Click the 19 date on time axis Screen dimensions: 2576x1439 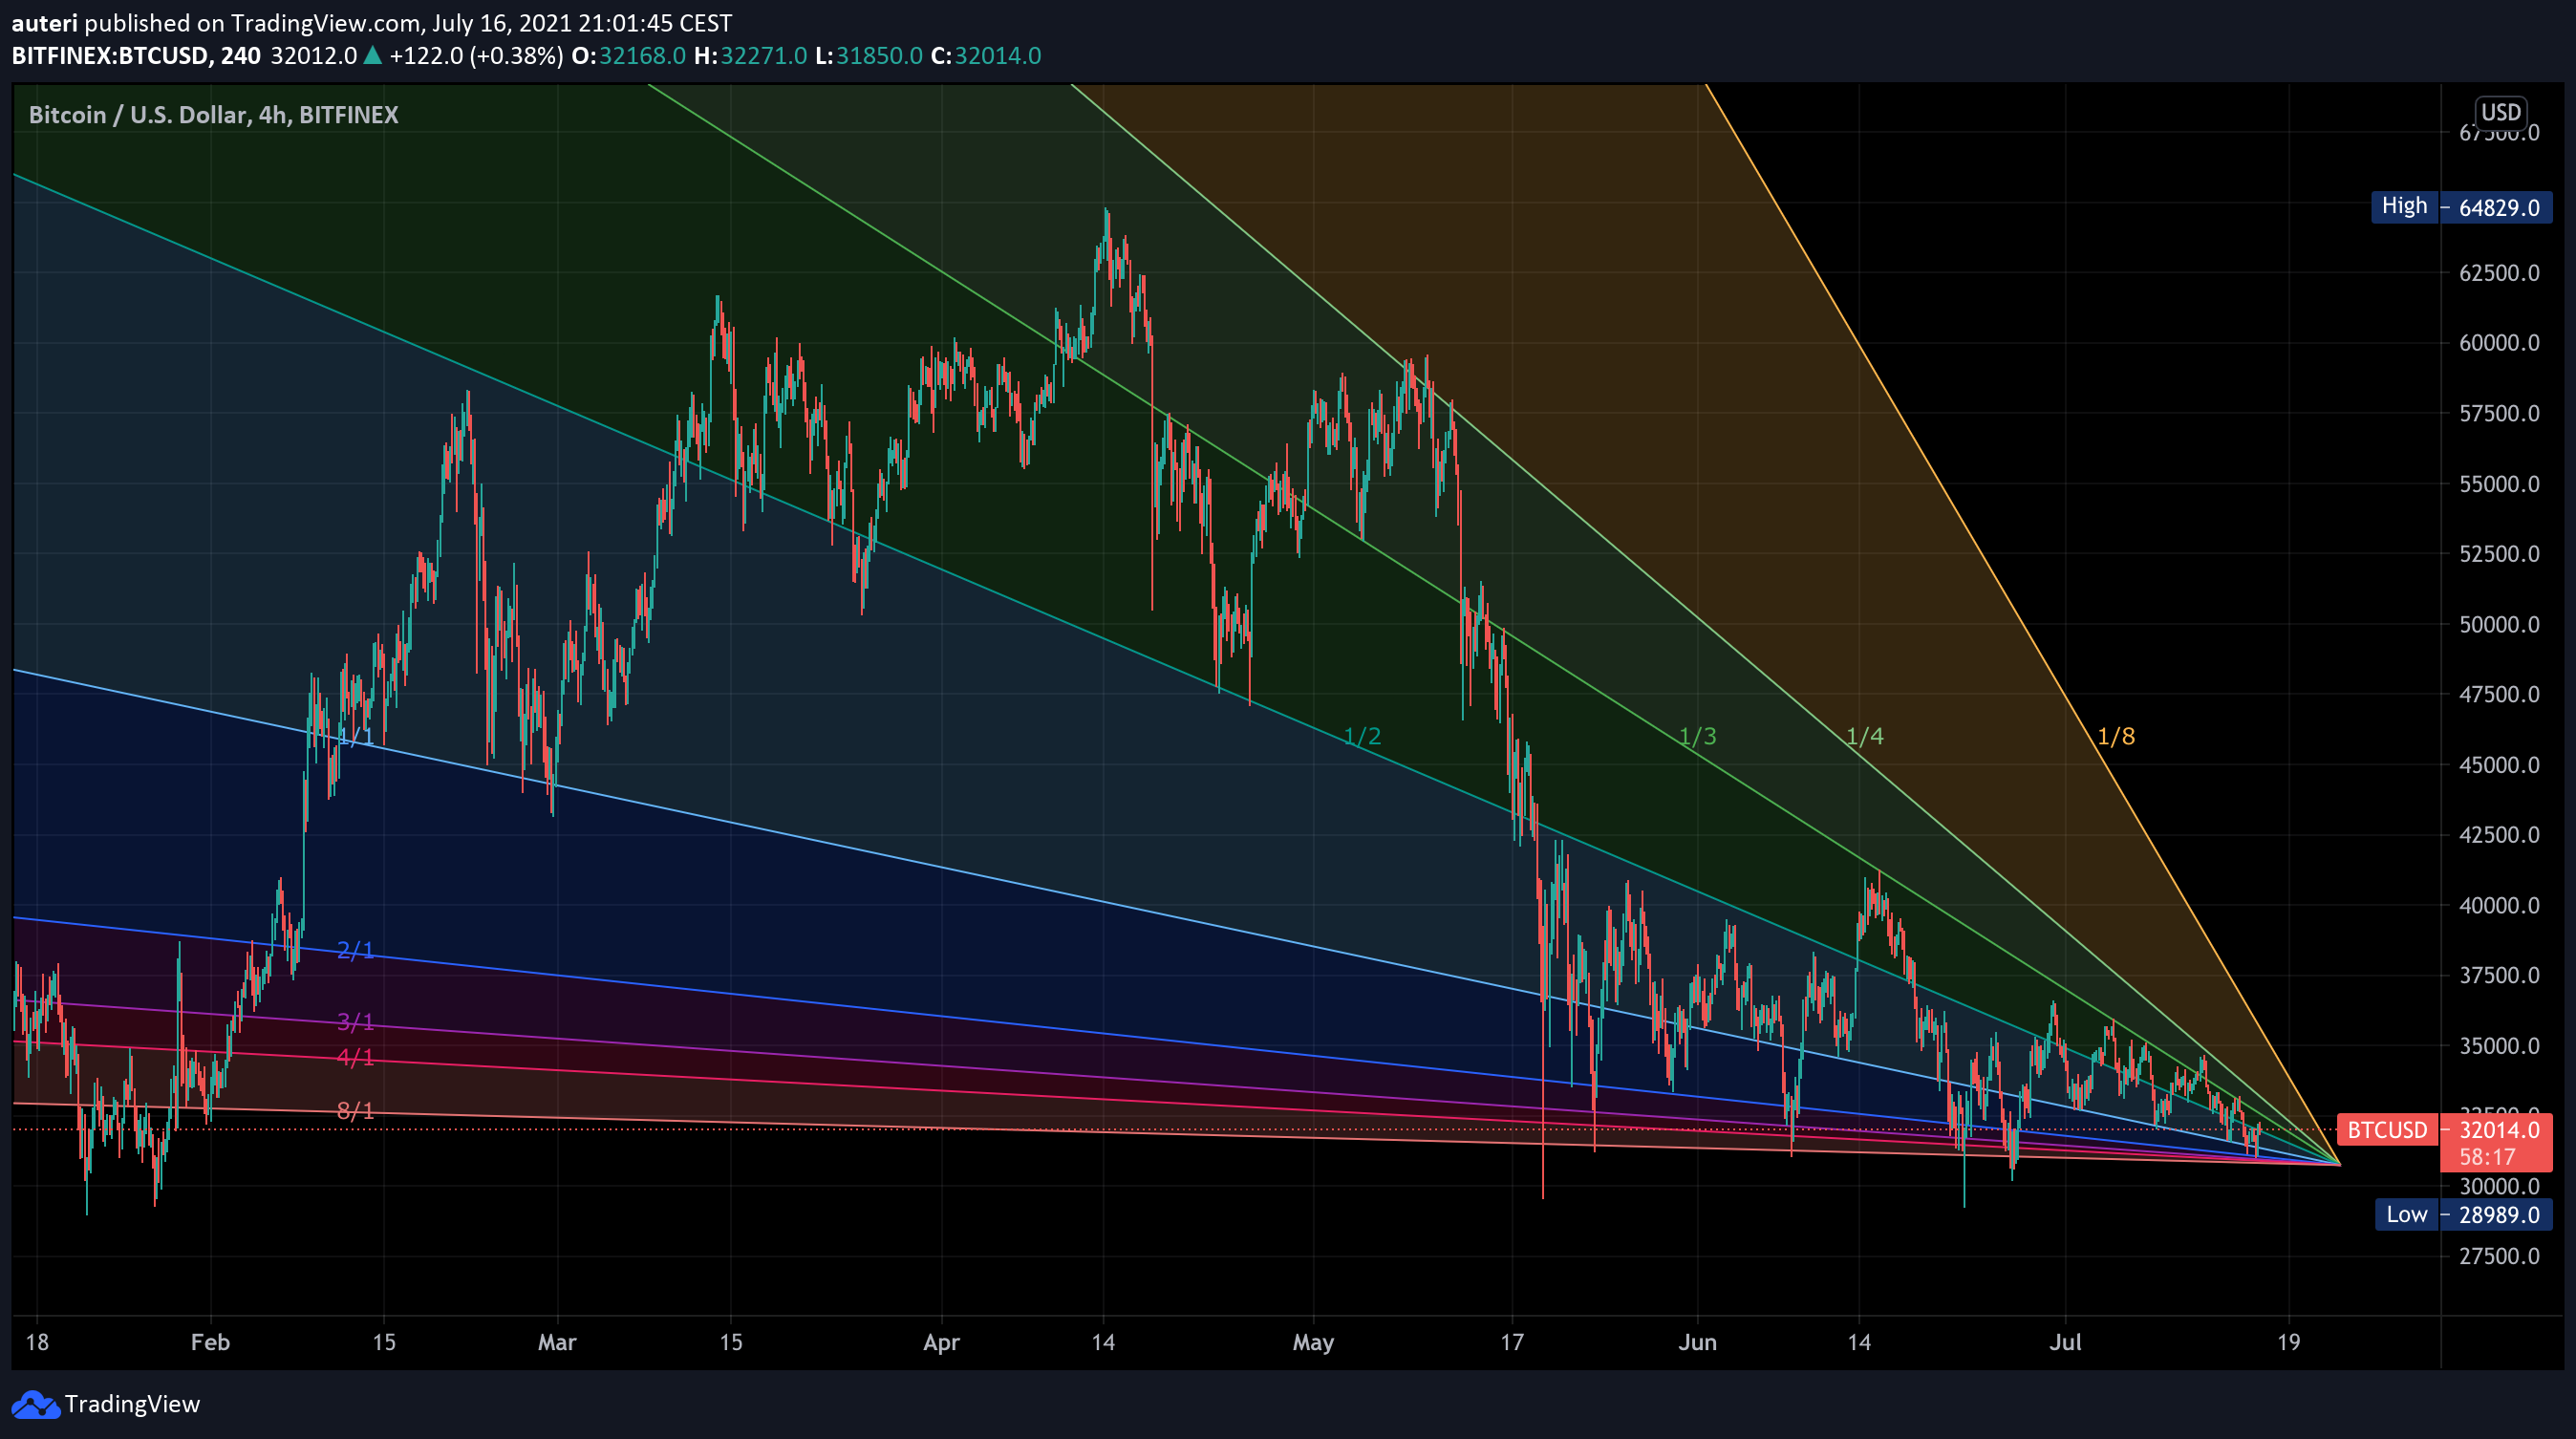(x=2288, y=1342)
